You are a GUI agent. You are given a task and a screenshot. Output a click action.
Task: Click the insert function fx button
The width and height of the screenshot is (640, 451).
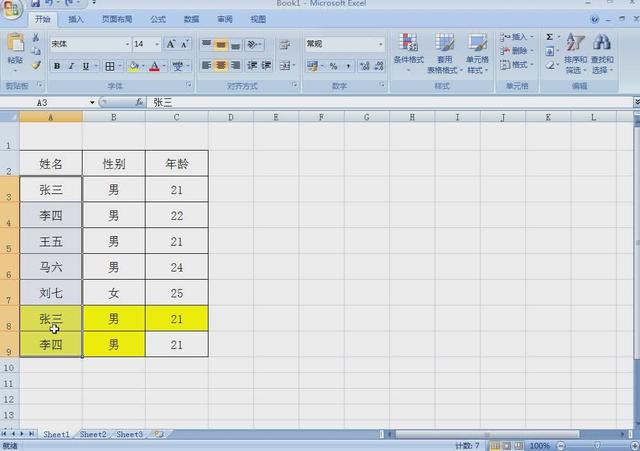coord(139,102)
